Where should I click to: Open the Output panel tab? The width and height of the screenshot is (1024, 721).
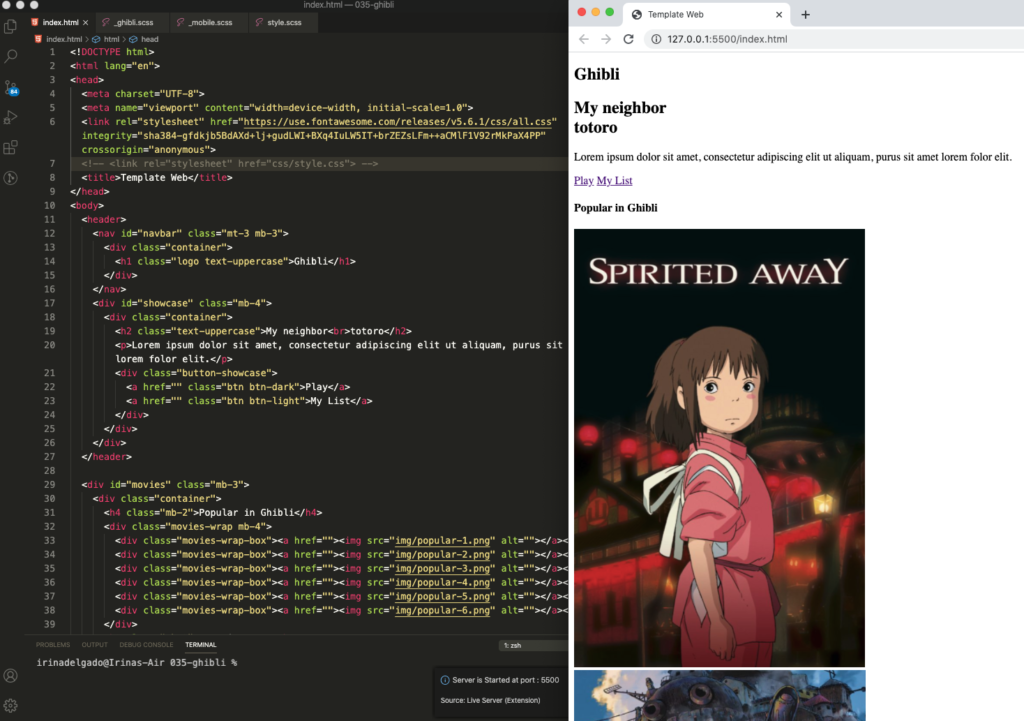[95, 645]
